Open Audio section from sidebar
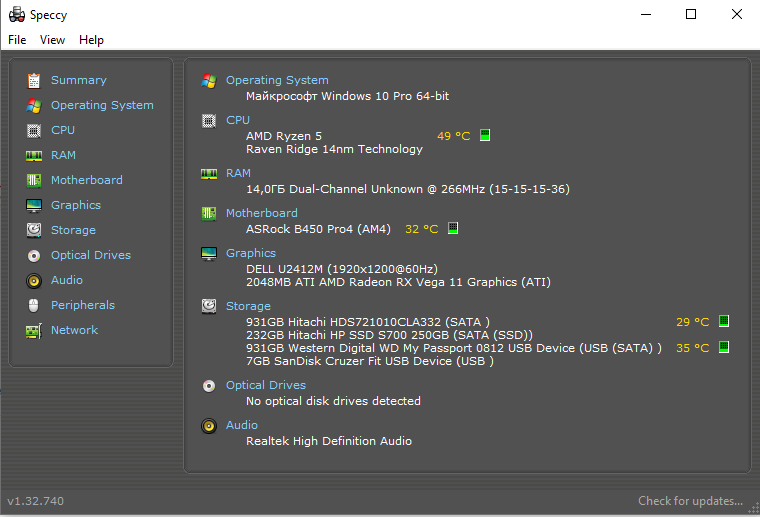The image size is (760, 517). point(67,281)
